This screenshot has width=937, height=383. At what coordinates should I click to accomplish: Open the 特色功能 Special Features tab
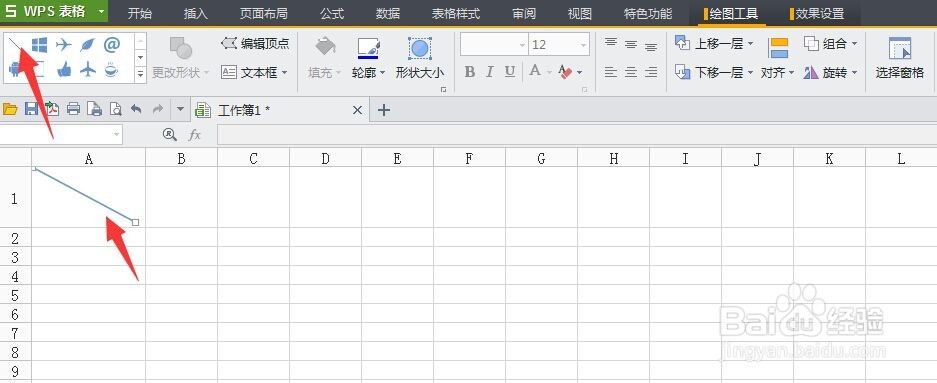648,13
